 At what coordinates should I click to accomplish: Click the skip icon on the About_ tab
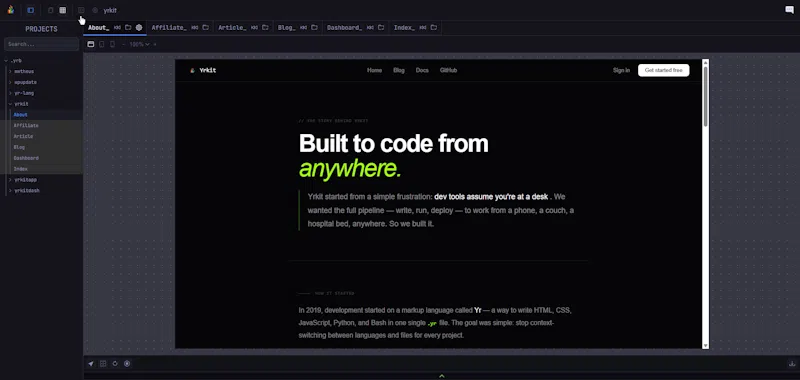tap(117, 28)
